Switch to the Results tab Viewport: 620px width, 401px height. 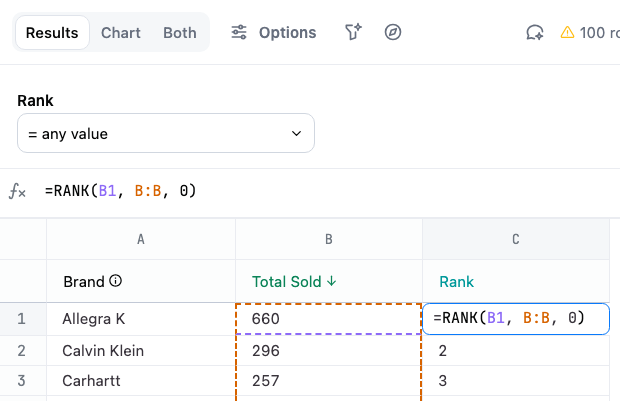[x=52, y=33]
